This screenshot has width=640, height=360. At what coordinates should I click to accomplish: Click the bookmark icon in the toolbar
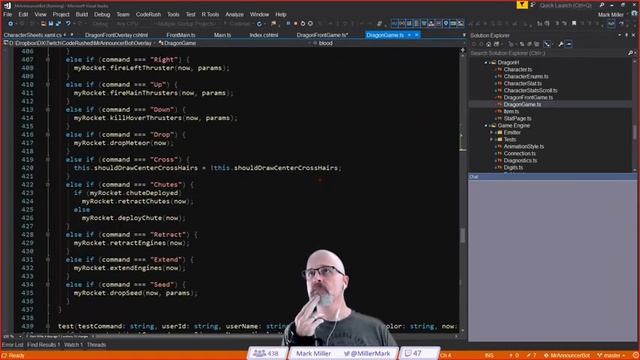pos(574,24)
